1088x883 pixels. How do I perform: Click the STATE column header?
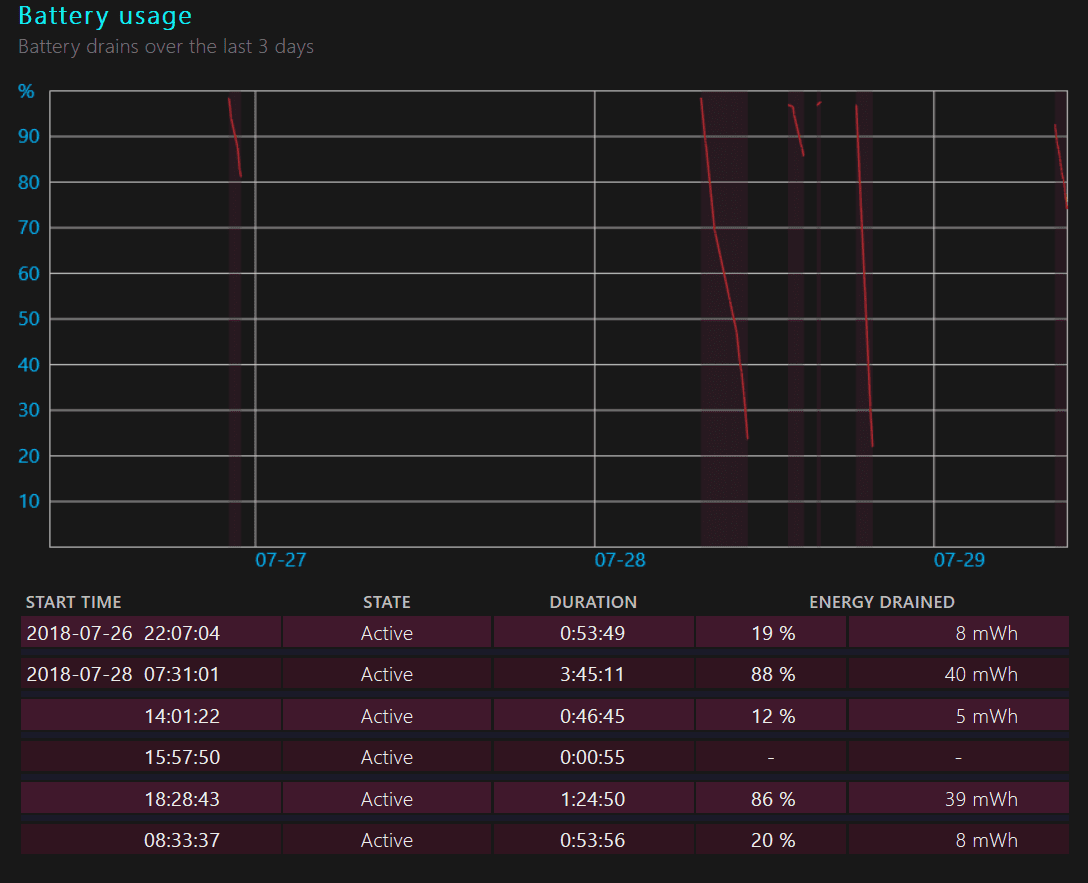tap(386, 602)
